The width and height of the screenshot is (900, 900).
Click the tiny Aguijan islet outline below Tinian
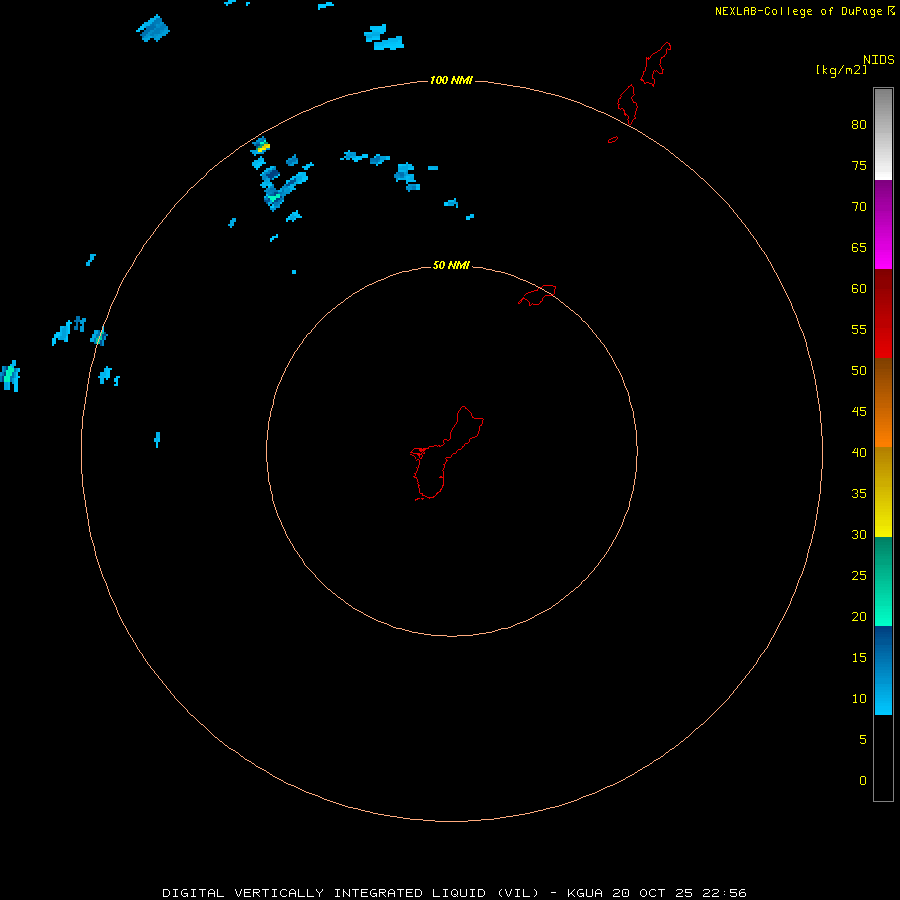613,139
